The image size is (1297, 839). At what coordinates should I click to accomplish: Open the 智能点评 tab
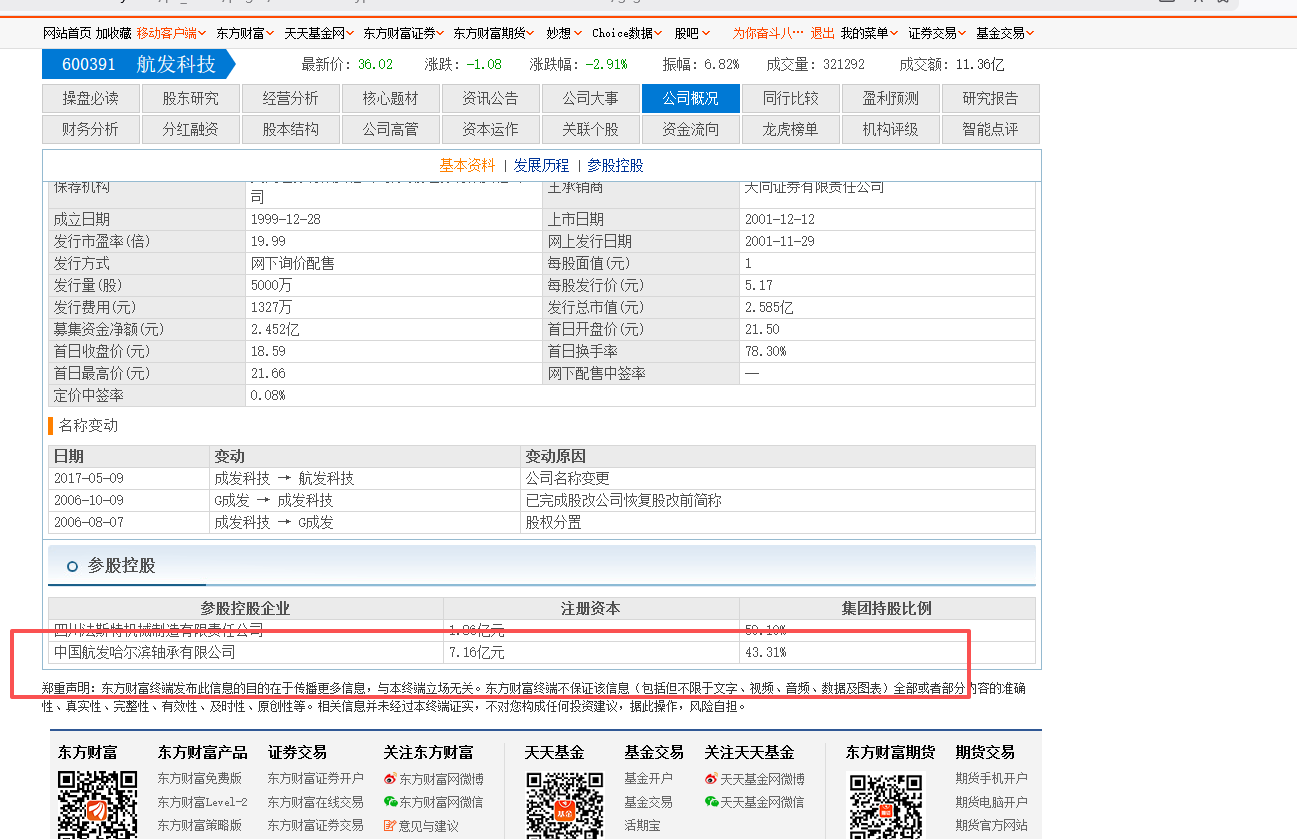point(991,129)
